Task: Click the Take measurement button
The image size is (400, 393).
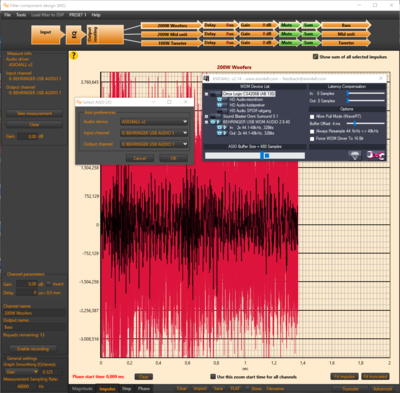Action: pos(34,113)
